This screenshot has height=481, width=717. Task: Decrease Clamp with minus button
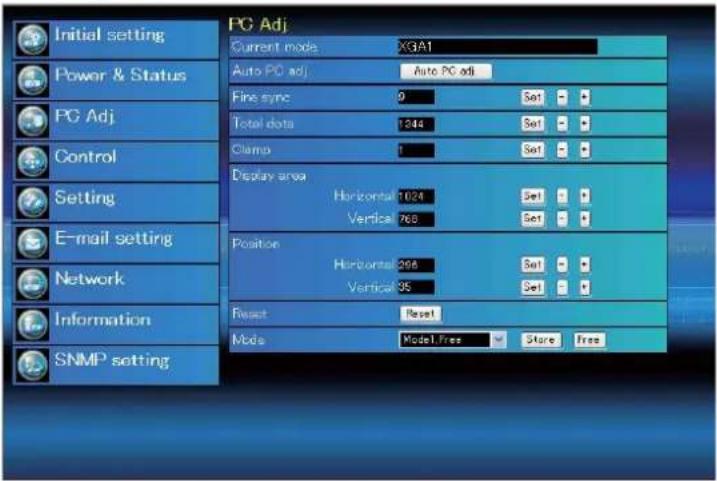point(562,150)
